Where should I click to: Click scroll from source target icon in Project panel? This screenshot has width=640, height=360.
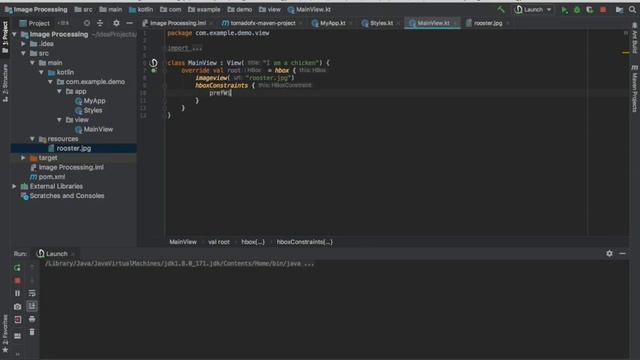[87, 23]
